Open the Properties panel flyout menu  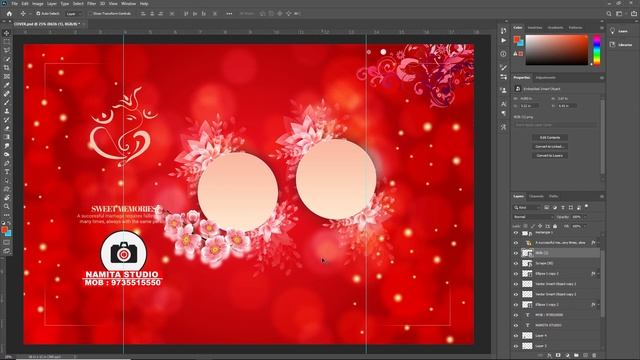coord(601,78)
